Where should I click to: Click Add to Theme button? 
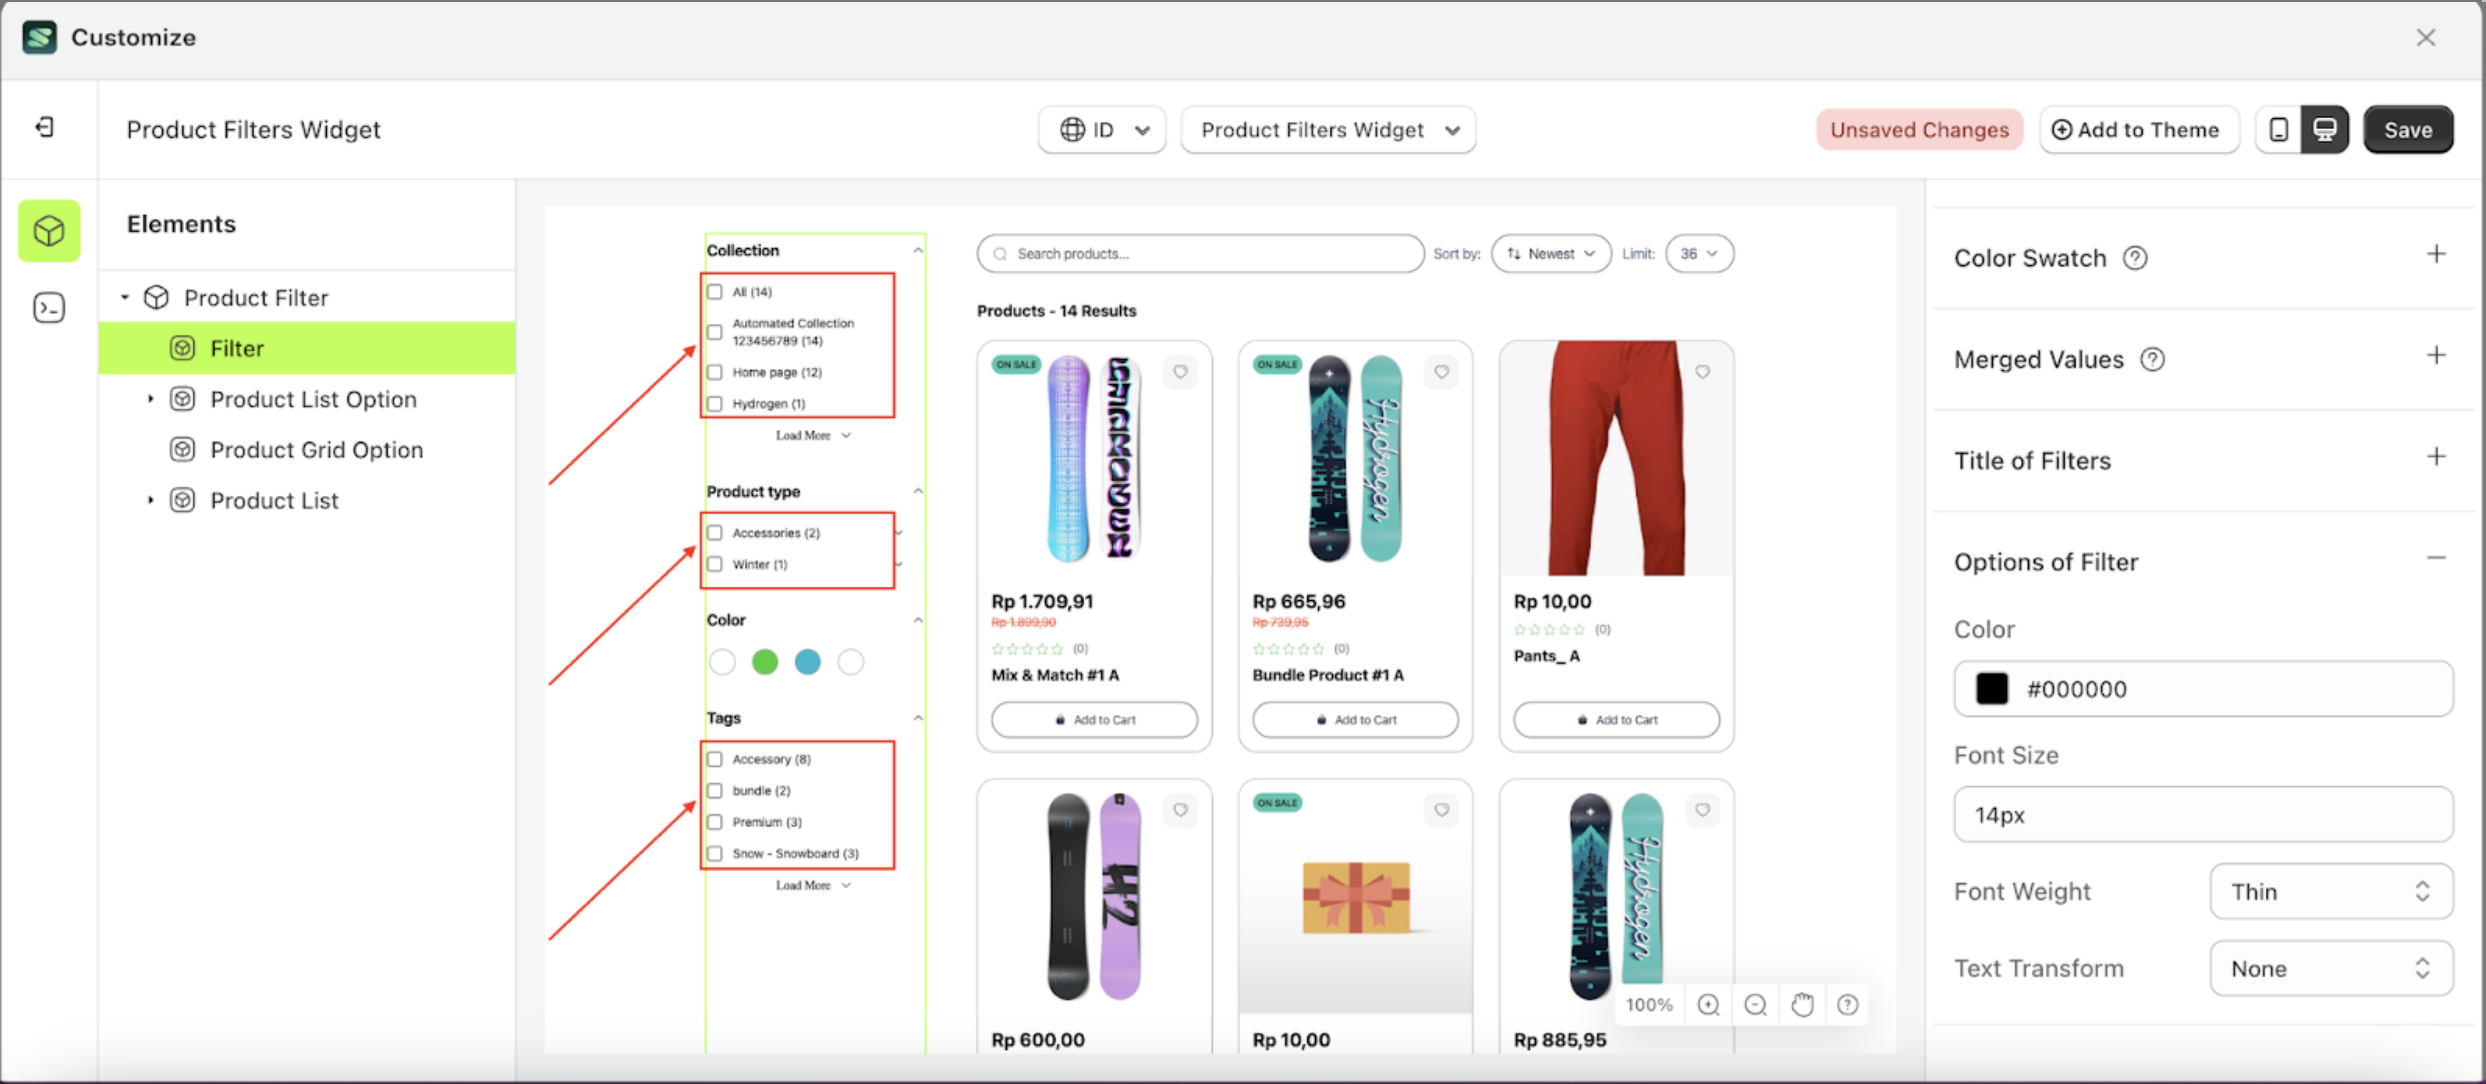click(x=2137, y=130)
